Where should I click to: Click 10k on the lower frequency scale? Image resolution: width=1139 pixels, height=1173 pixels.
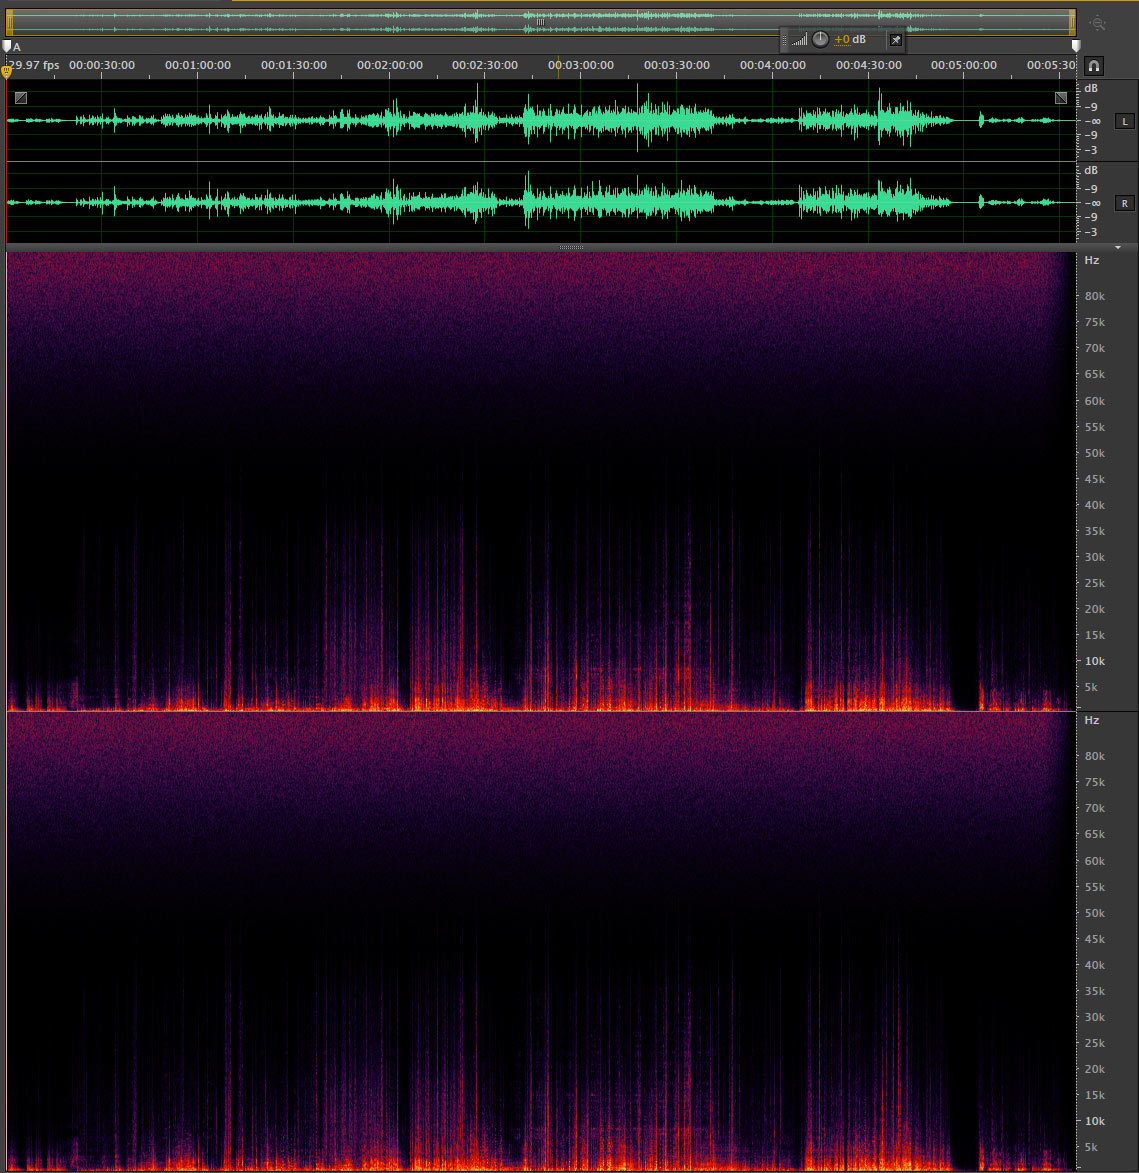pos(1095,1121)
